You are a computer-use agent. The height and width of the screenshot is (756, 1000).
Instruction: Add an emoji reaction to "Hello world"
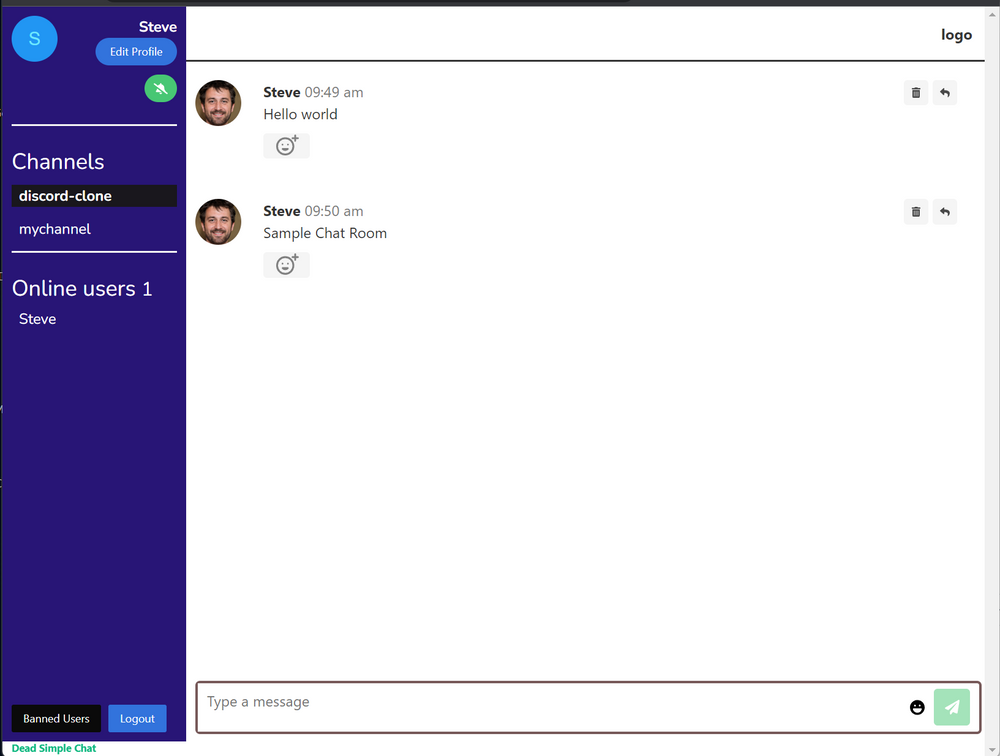[286, 145]
